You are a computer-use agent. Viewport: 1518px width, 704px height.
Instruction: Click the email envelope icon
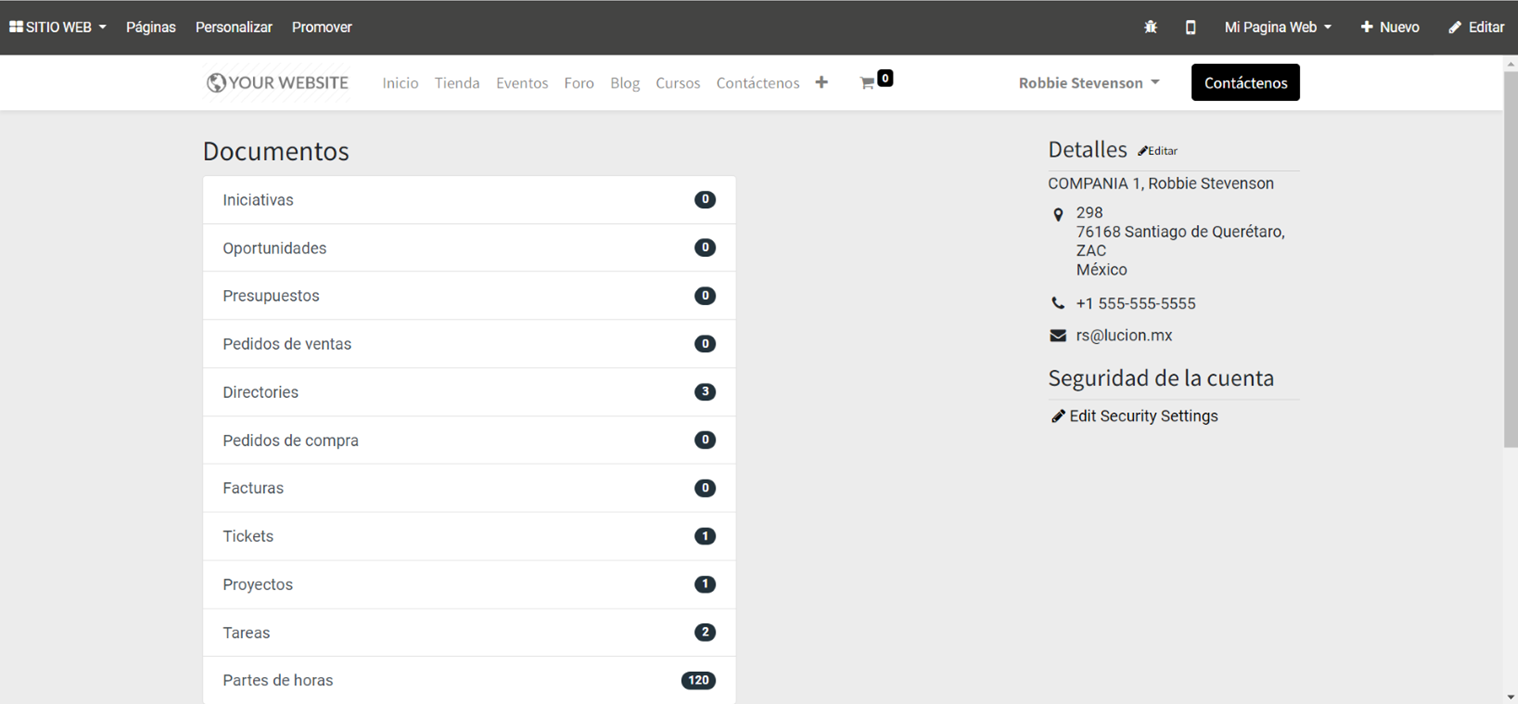(1057, 336)
